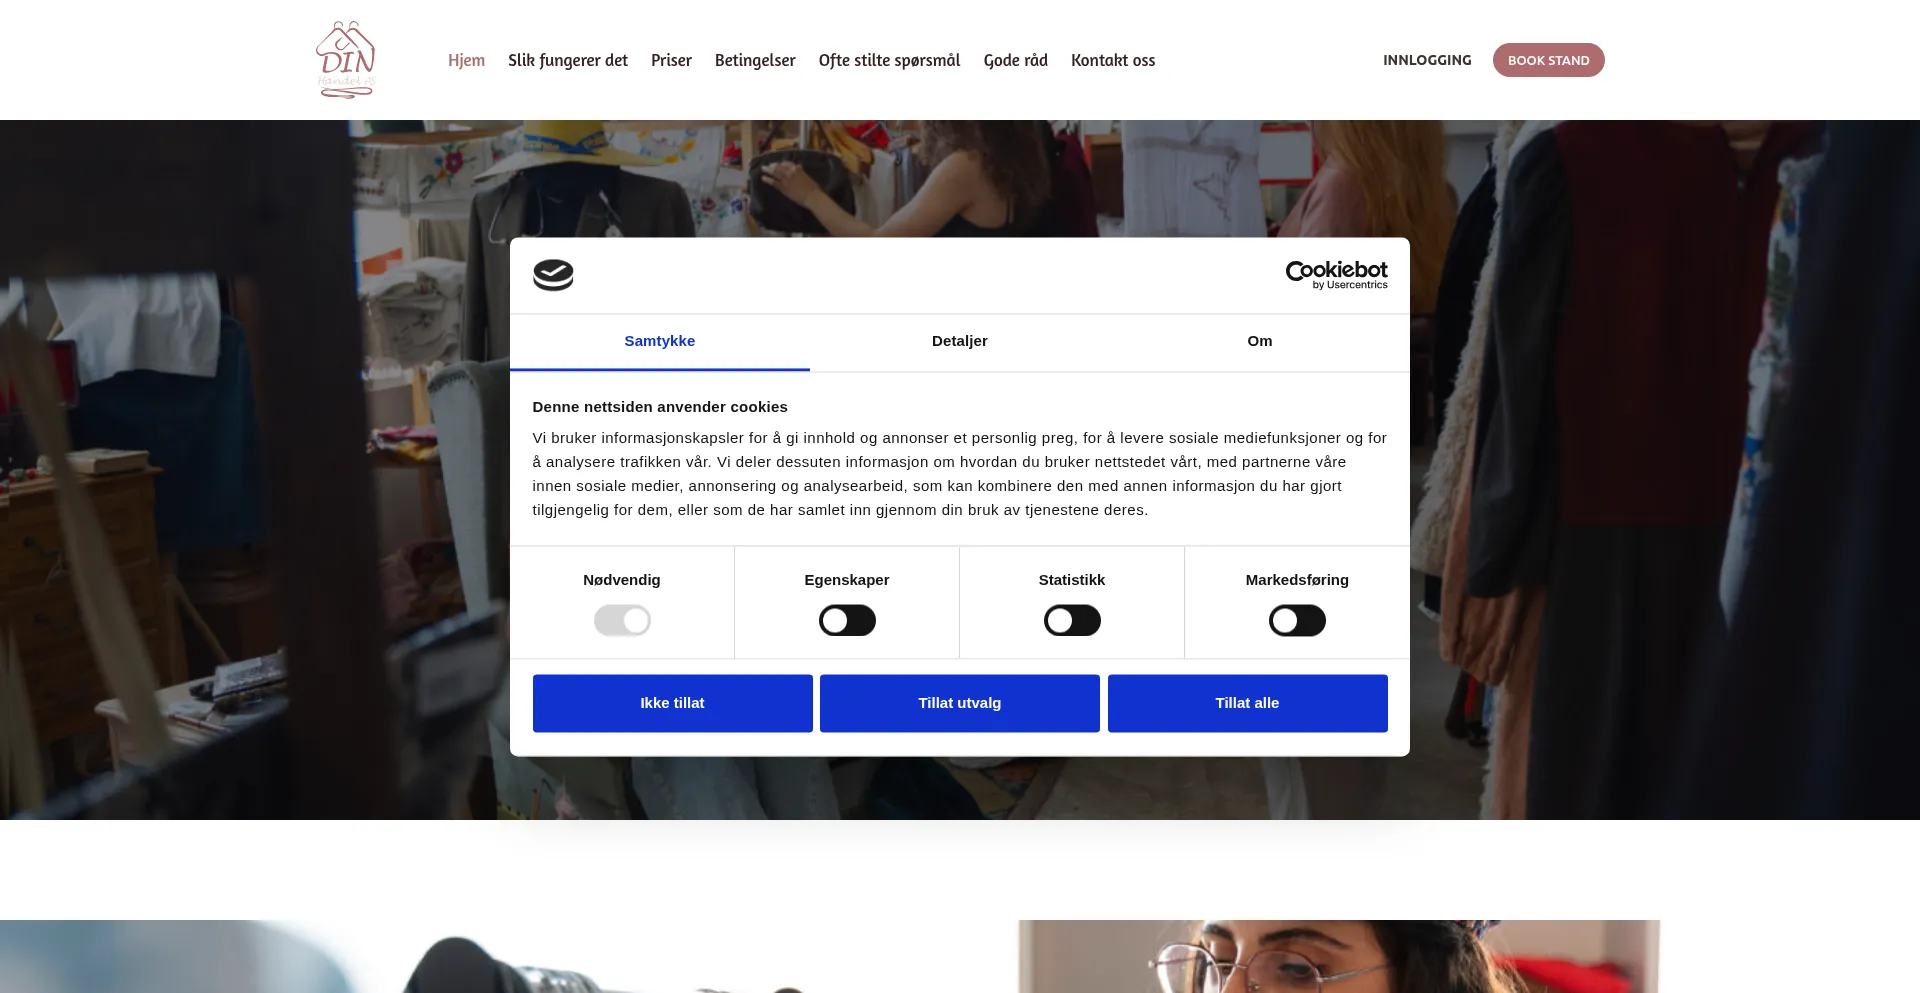Enable the Egenskaper cookie toggle
The width and height of the screenshot is (1920, 993).
[x=847, y=621]
